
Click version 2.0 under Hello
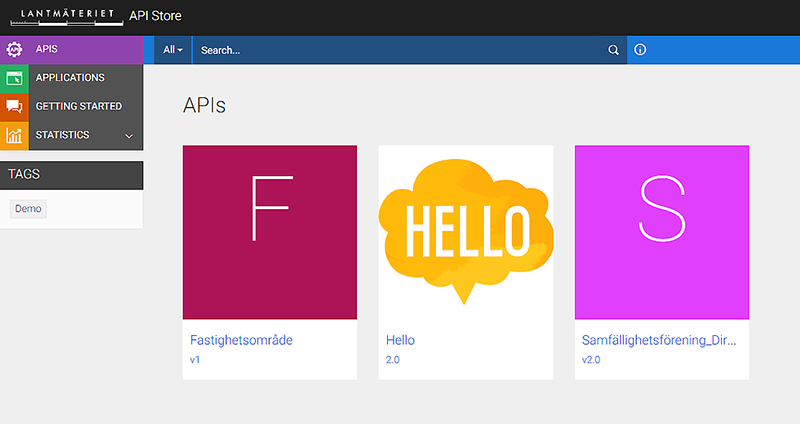pyautogui.click(x=392, y=360)
